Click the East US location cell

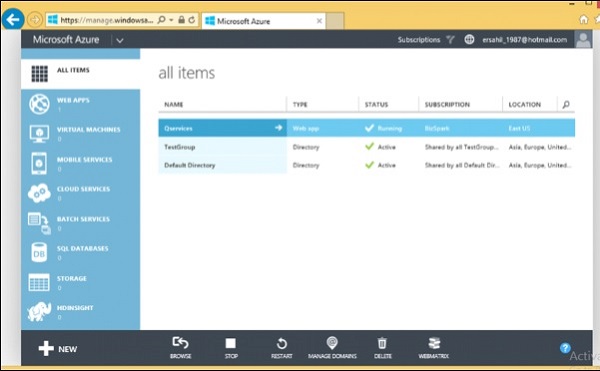pyautogui.click(x=519, y=128)
